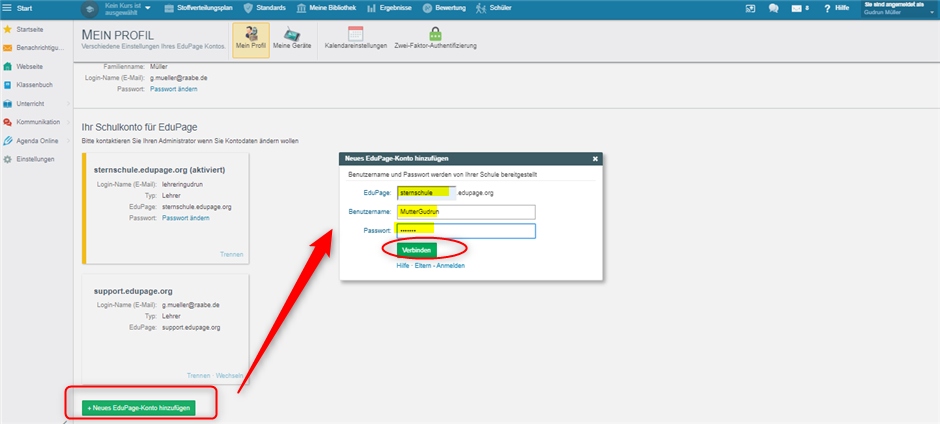Open the mail envelope icon in header

(x=796, y=8)
